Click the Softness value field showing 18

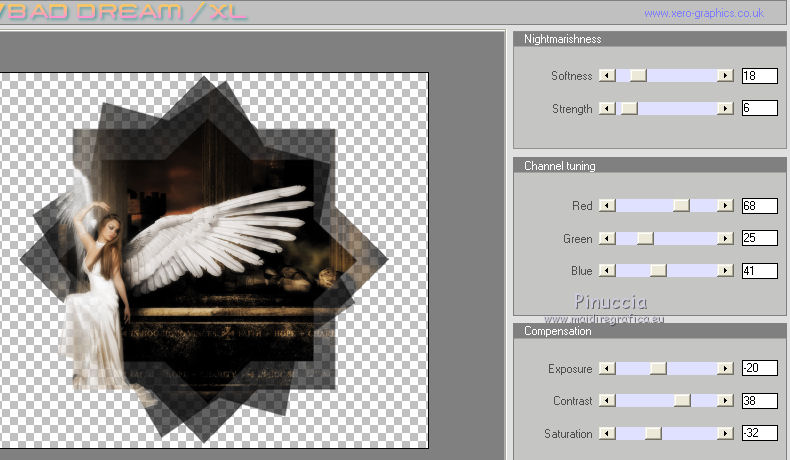tap(760, 76)
